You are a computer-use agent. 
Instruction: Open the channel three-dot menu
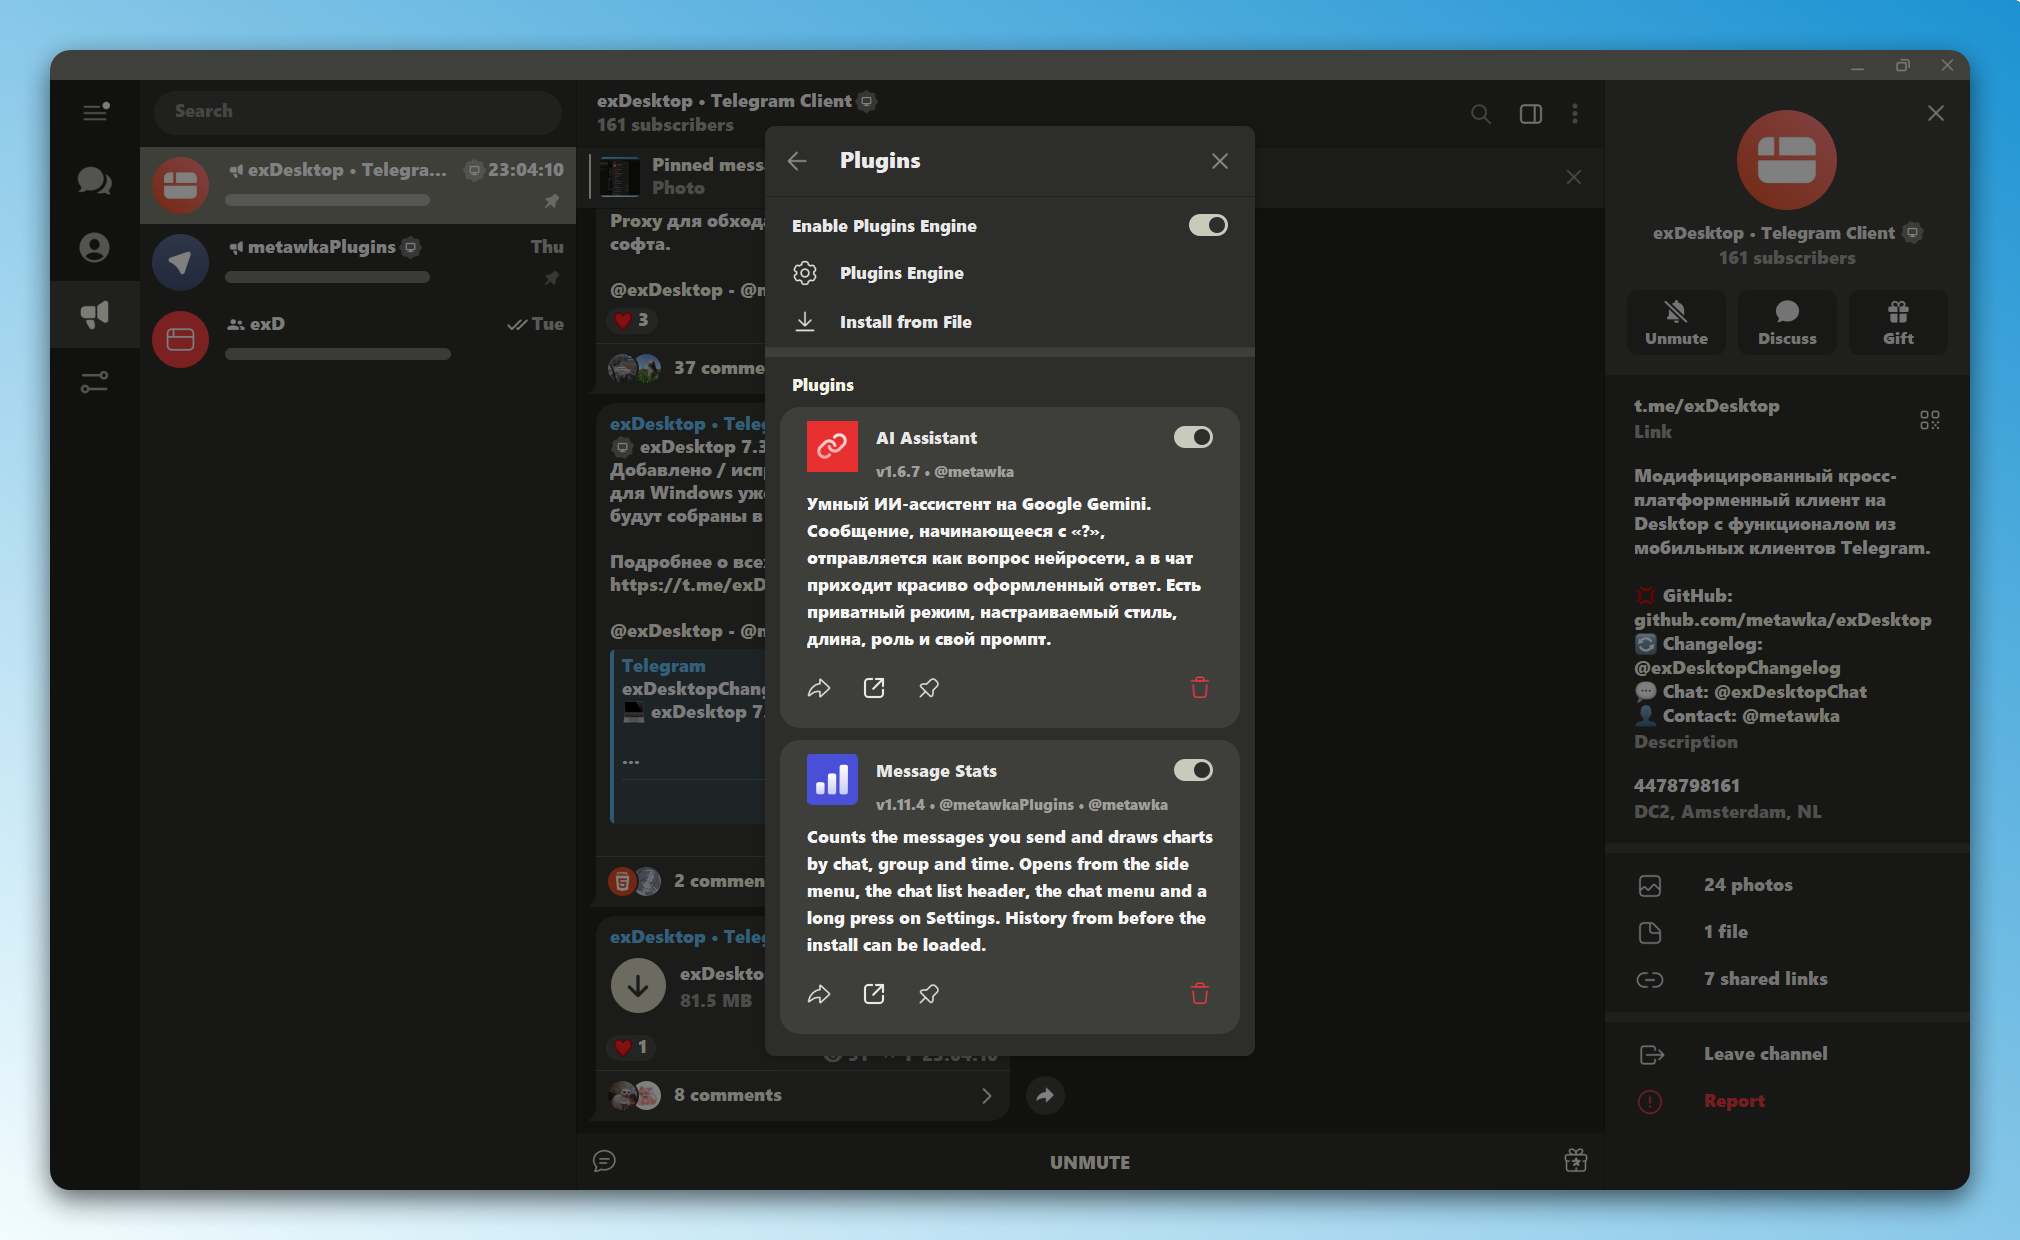coord(1575,114)
